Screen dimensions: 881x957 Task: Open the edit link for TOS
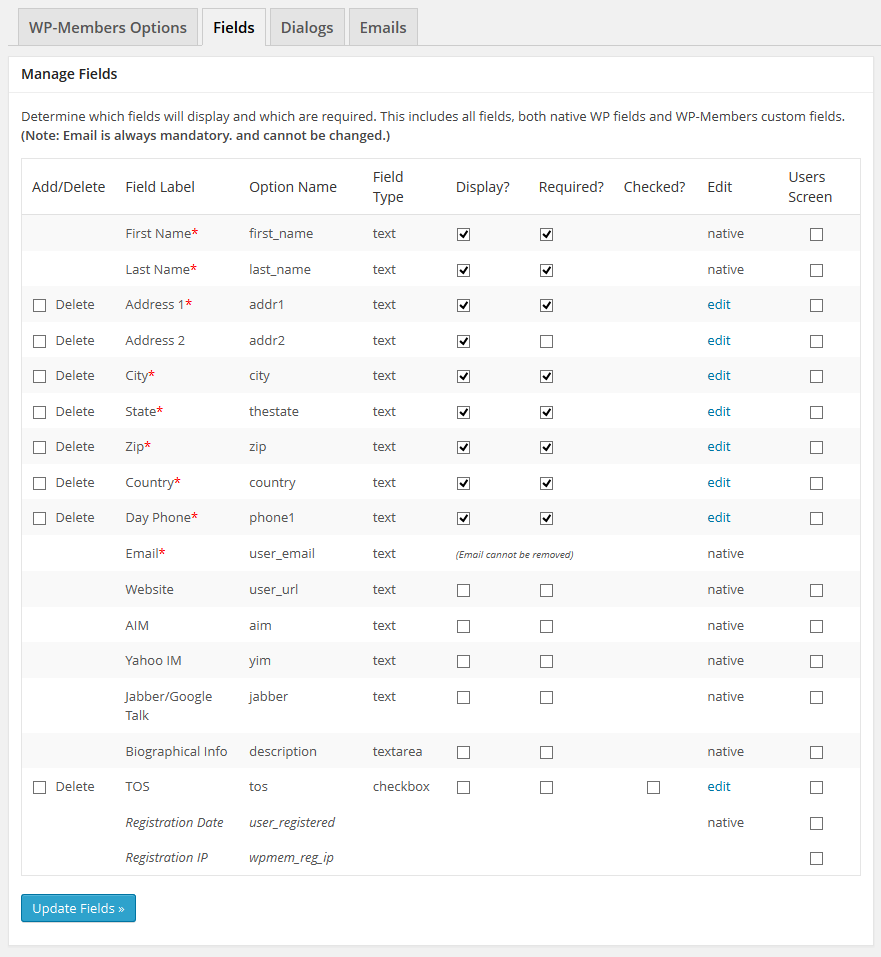click(x=719, y=787)
